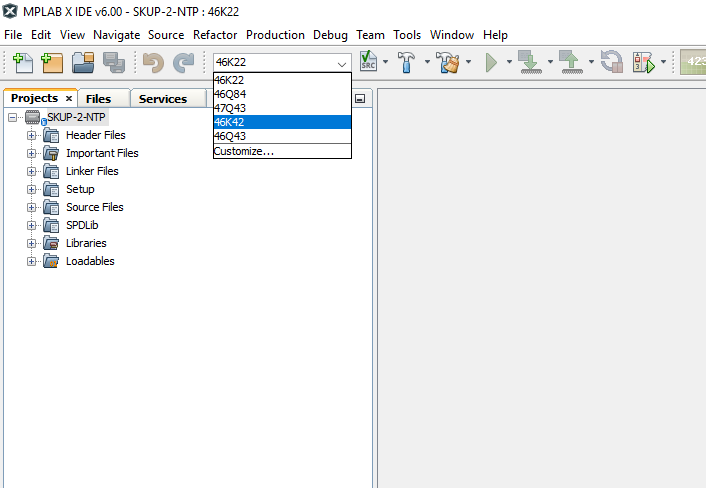Click the Debug Project icon
The image size is (706, 488).
(644, 62)
